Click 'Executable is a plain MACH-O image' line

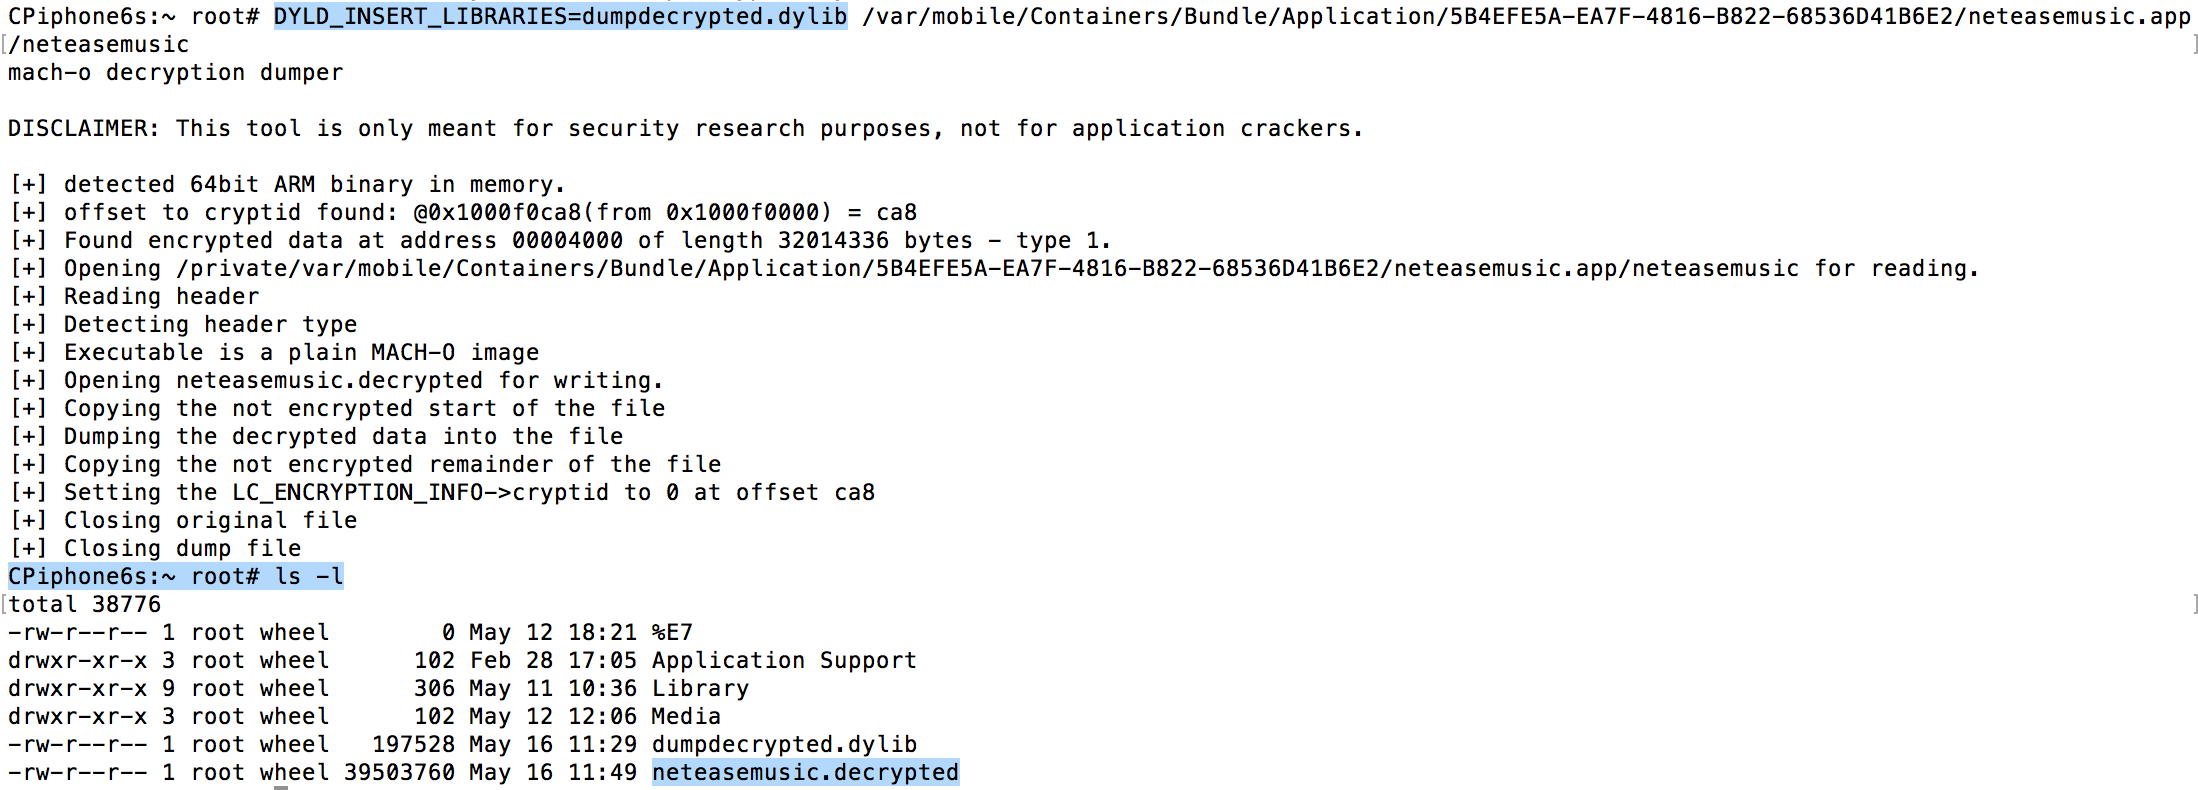[x=301, y=353]
